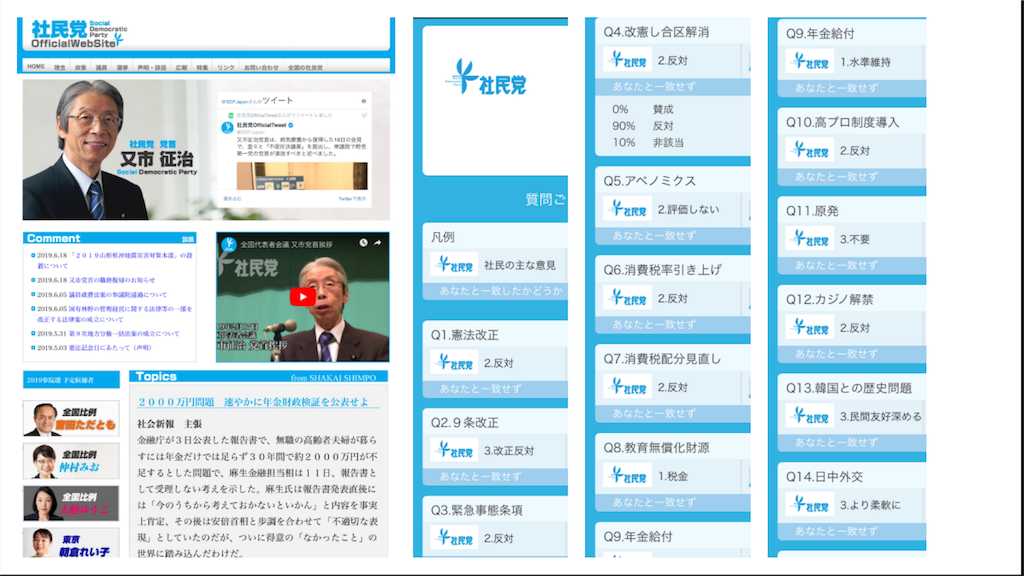Image resolution: width=1024 pixels, height=576 pixels.
Task: Click the from SHAKAI SHIMPO label
Action: (x=333, y=377)
